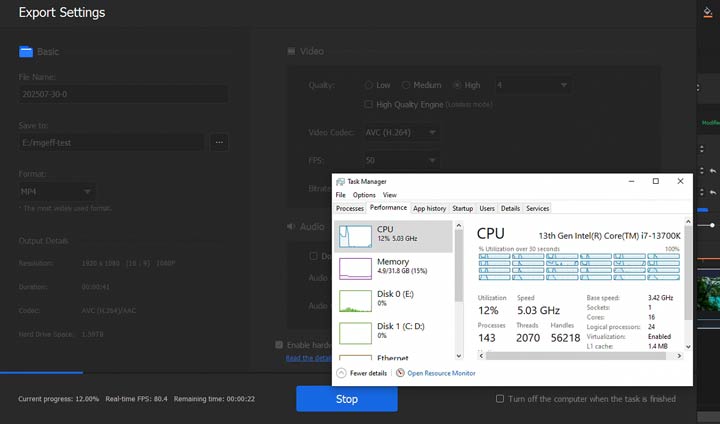Screen dimensions: 720x424
Task: Open Task Manager File menu
Action: (x=340, y=195)
